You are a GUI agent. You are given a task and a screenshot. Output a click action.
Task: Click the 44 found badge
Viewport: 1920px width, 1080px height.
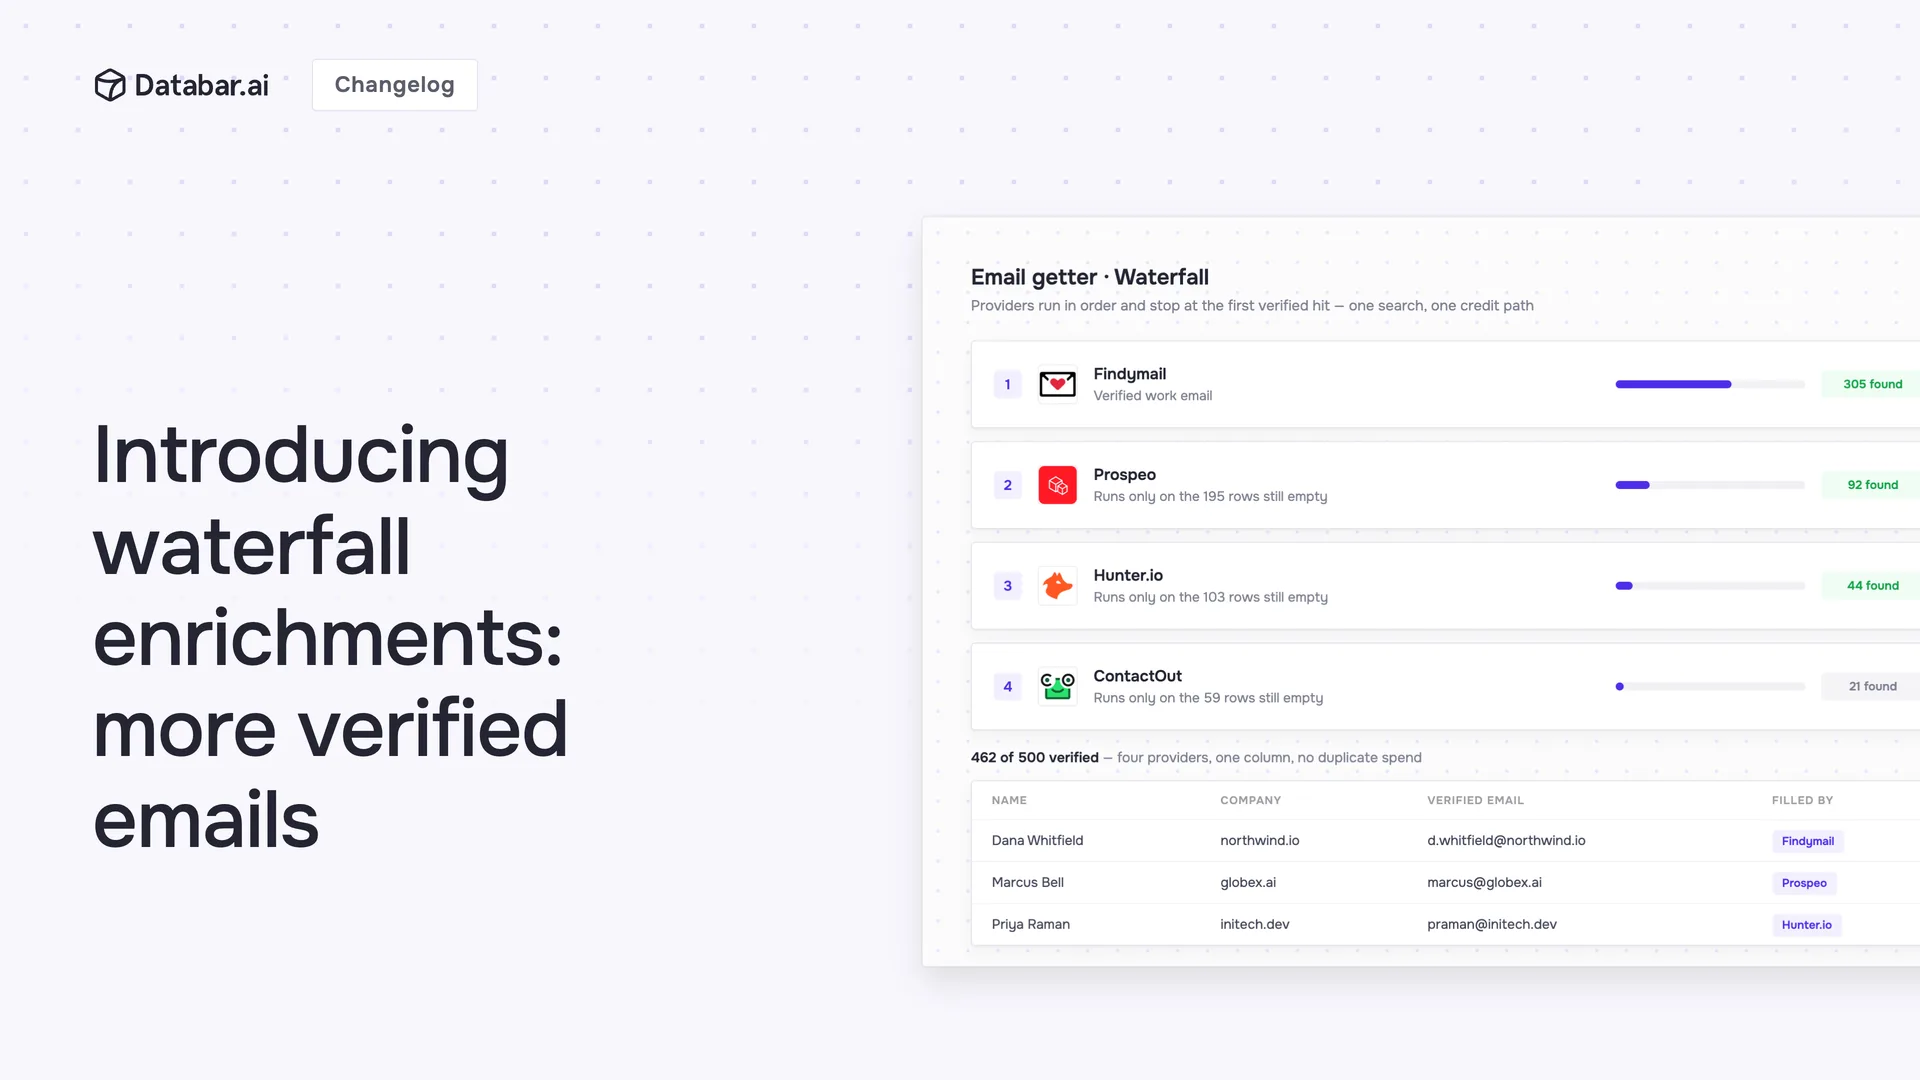(x=1872, y=586)
